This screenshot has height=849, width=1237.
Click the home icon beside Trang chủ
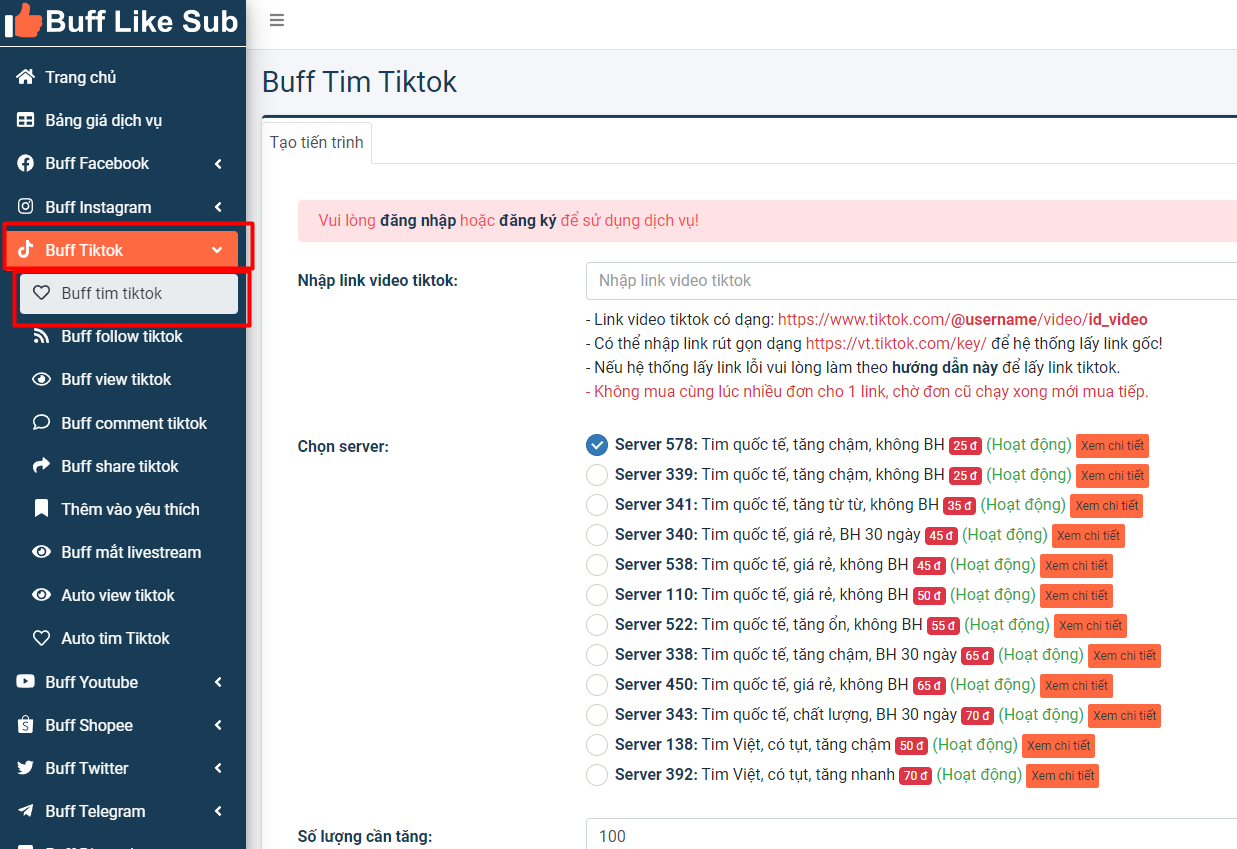26,77
